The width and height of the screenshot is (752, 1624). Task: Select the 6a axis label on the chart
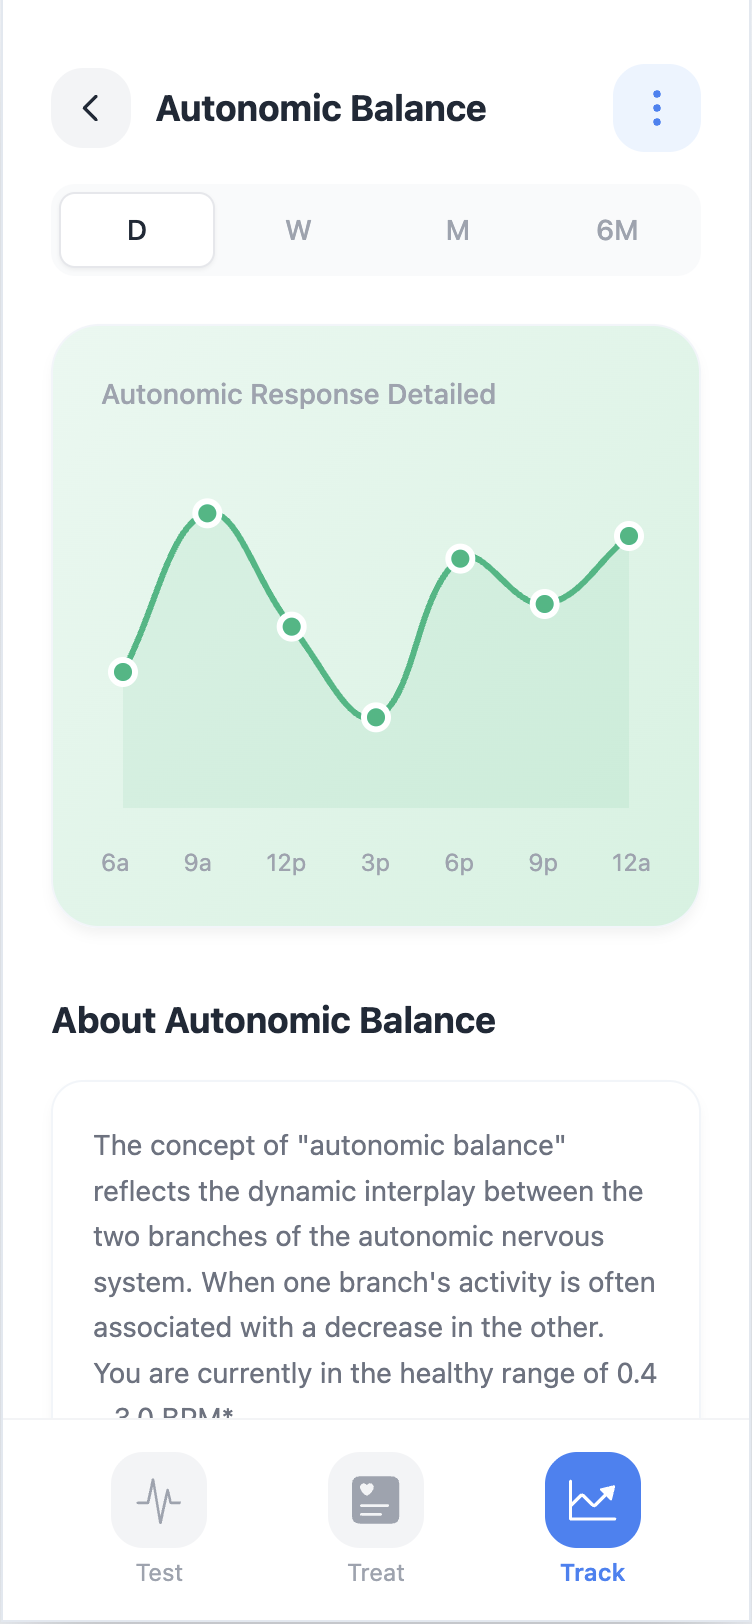[x=114, y=862]
